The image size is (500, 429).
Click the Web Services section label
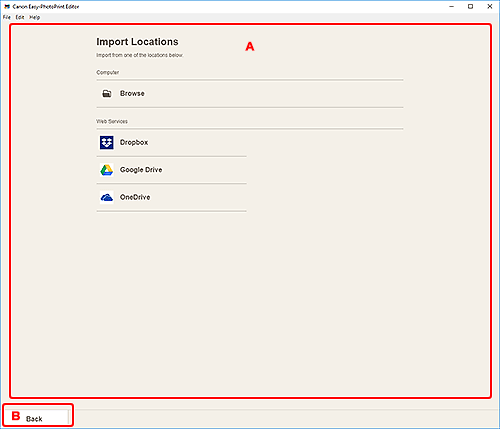[112, 121]
